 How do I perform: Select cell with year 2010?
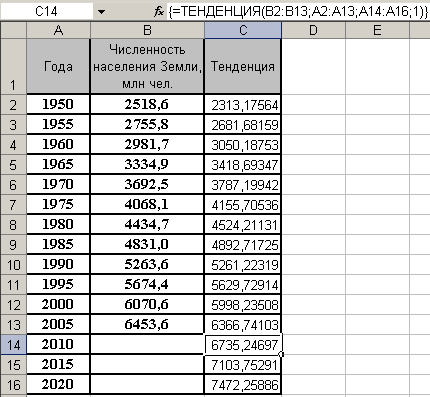[x=58, y=345]
